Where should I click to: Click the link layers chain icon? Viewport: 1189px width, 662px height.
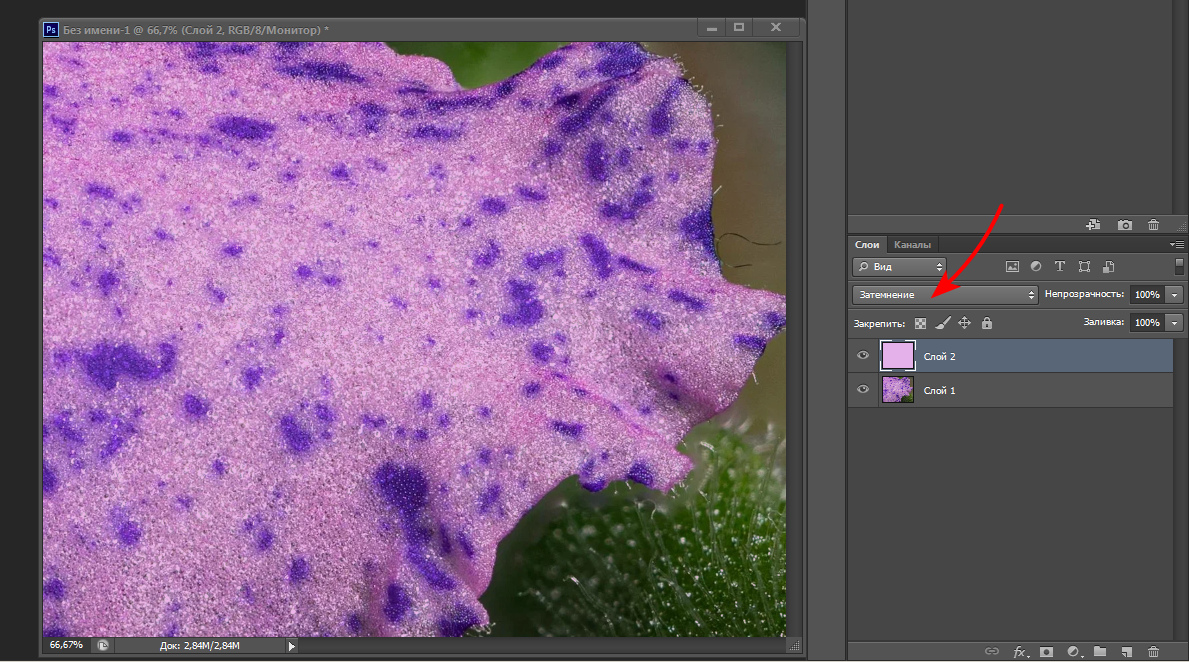(992, 651)
